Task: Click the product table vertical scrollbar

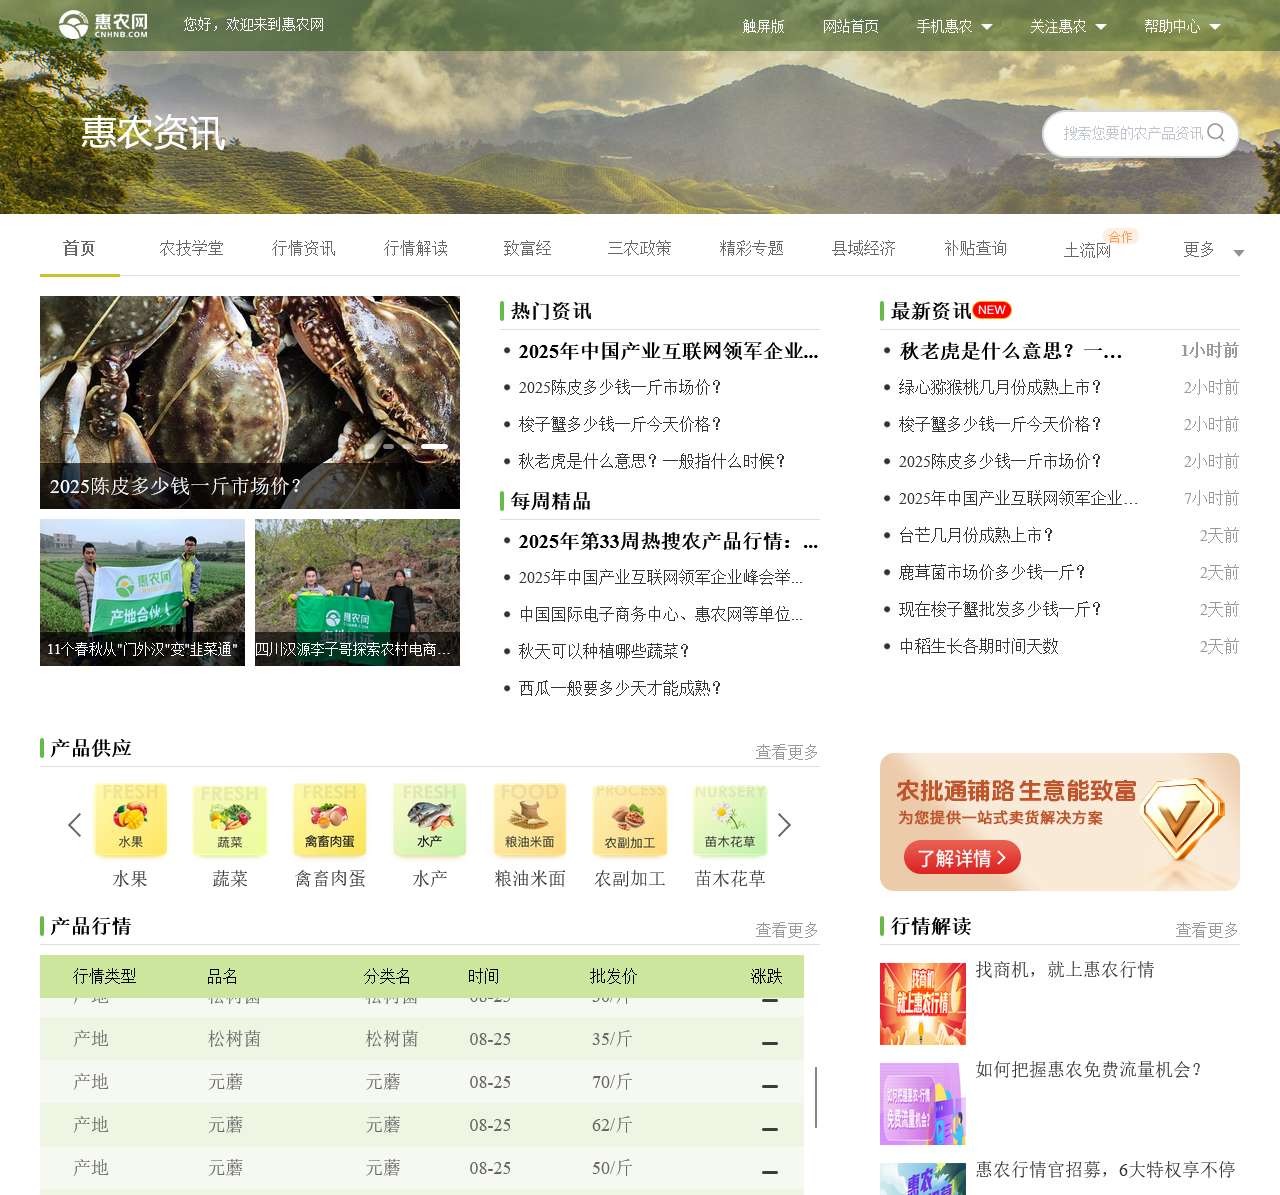Action: pyautogui.click(x=816, y=1097)
